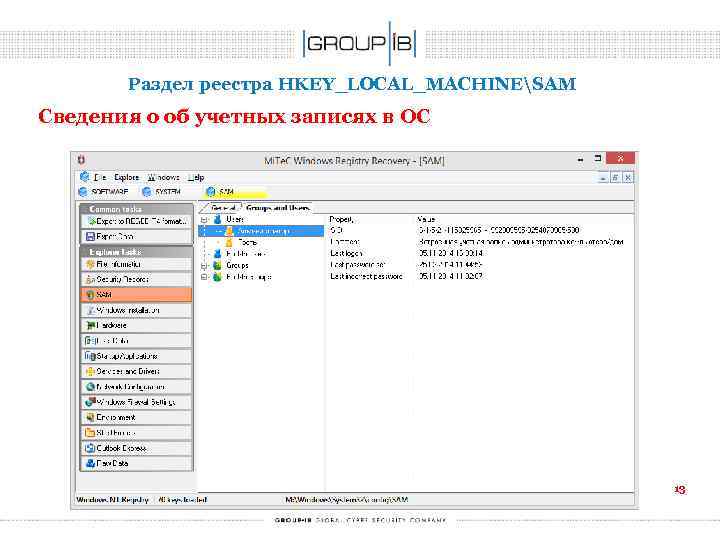720x540 pixels.
Task: Open the Services and Drivers task
Action: tap(136, 371)
